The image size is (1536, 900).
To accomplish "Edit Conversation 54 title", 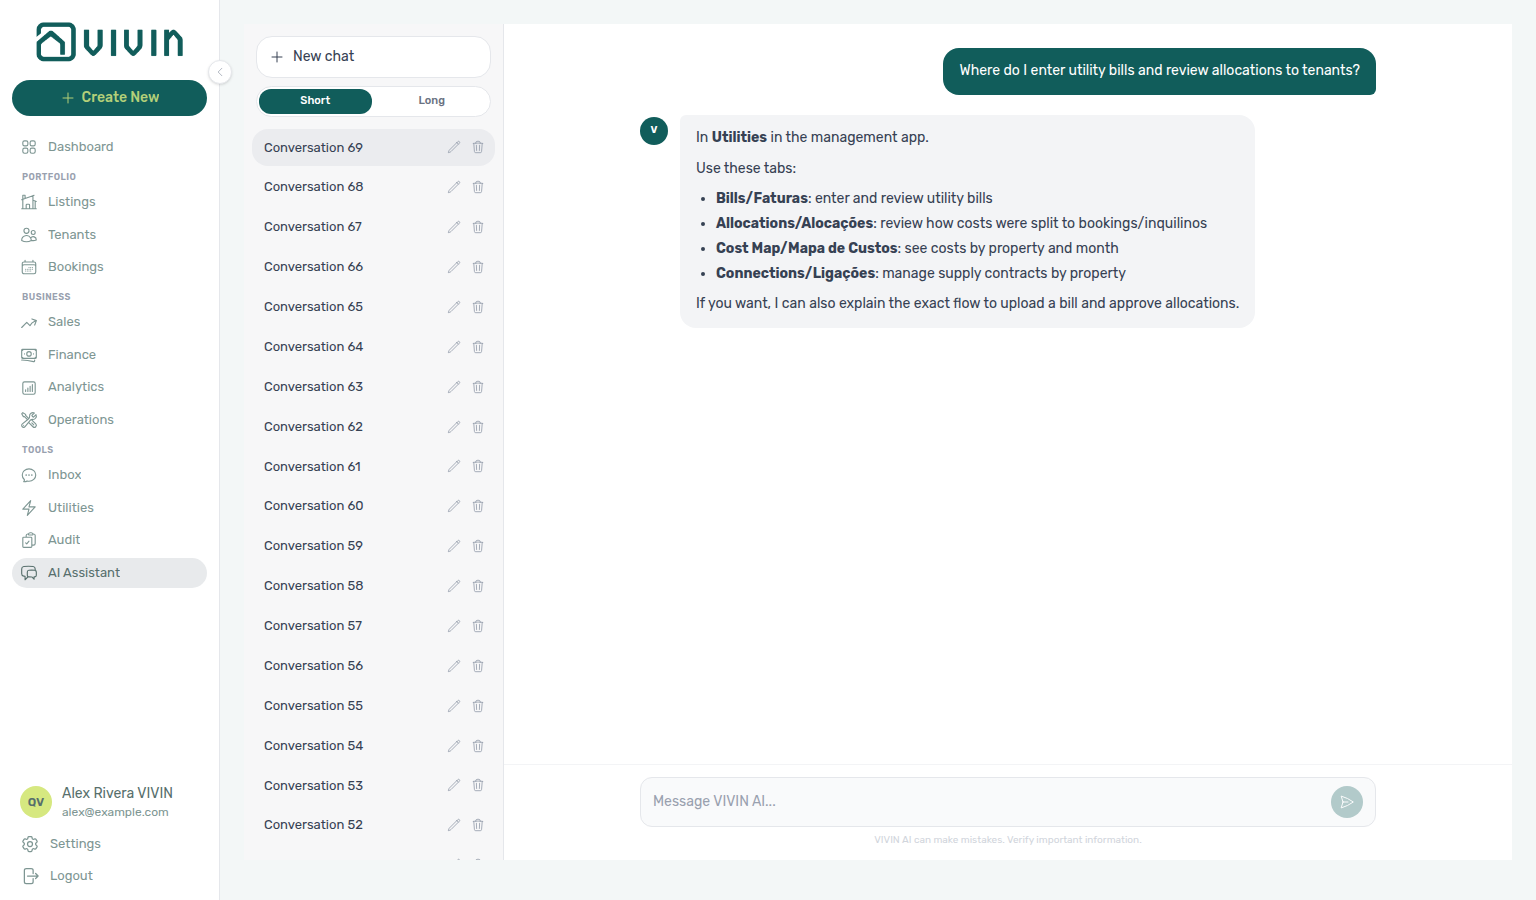I will coord(454,746).
